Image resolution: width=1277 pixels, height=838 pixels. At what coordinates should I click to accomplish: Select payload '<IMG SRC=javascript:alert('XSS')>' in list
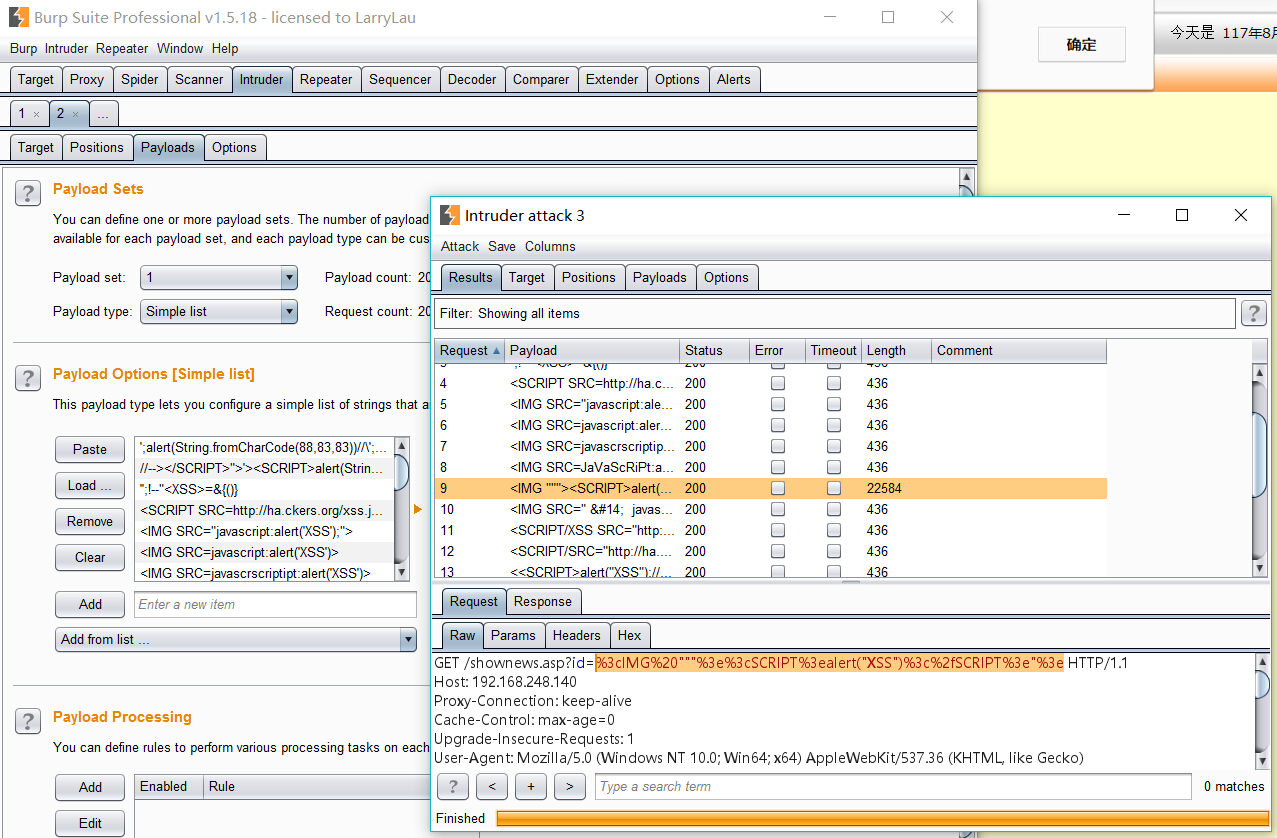click(264, 552)
